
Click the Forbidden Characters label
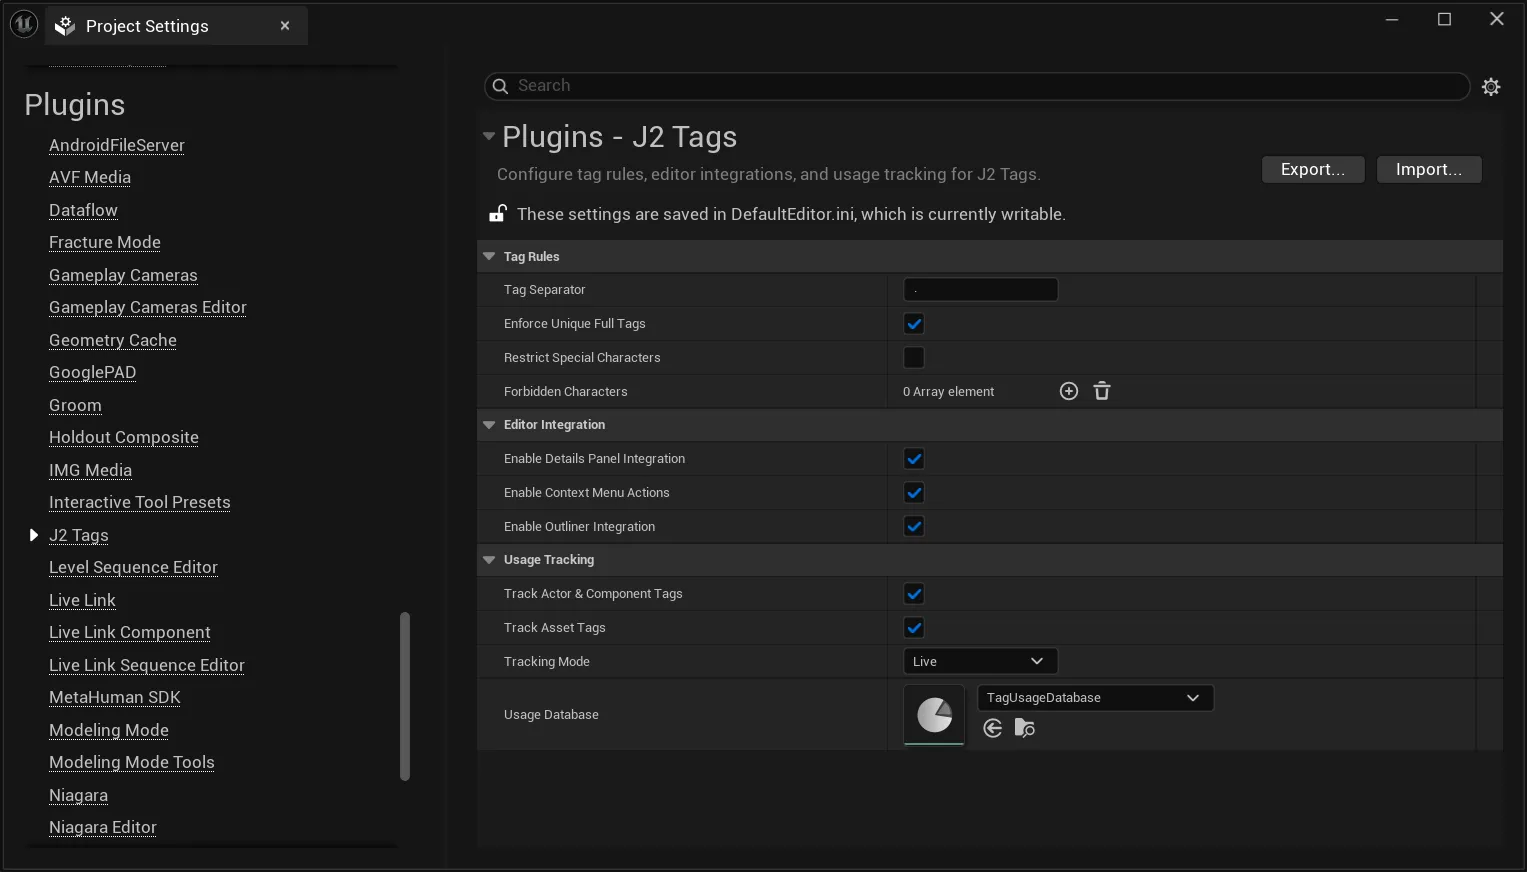click(x=566, y=392)
